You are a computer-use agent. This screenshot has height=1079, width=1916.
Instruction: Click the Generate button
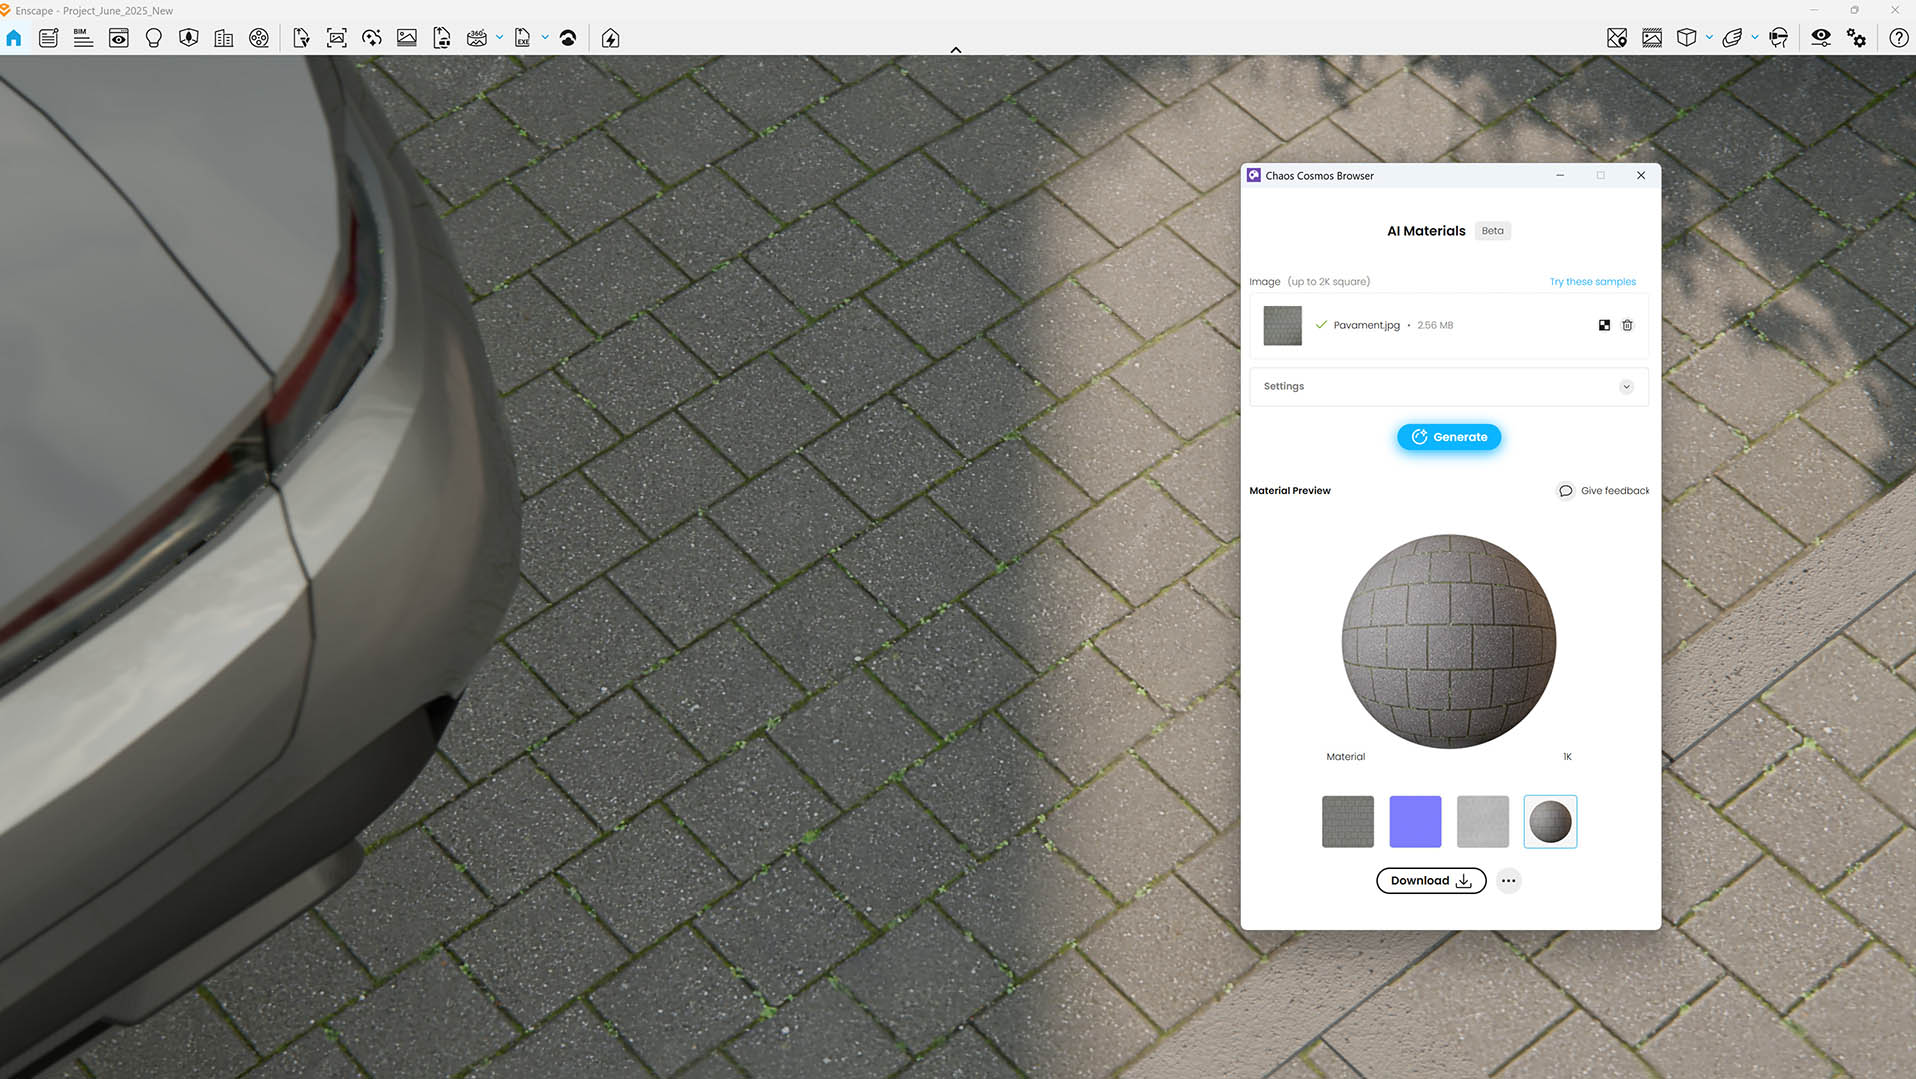(1449, 437)
